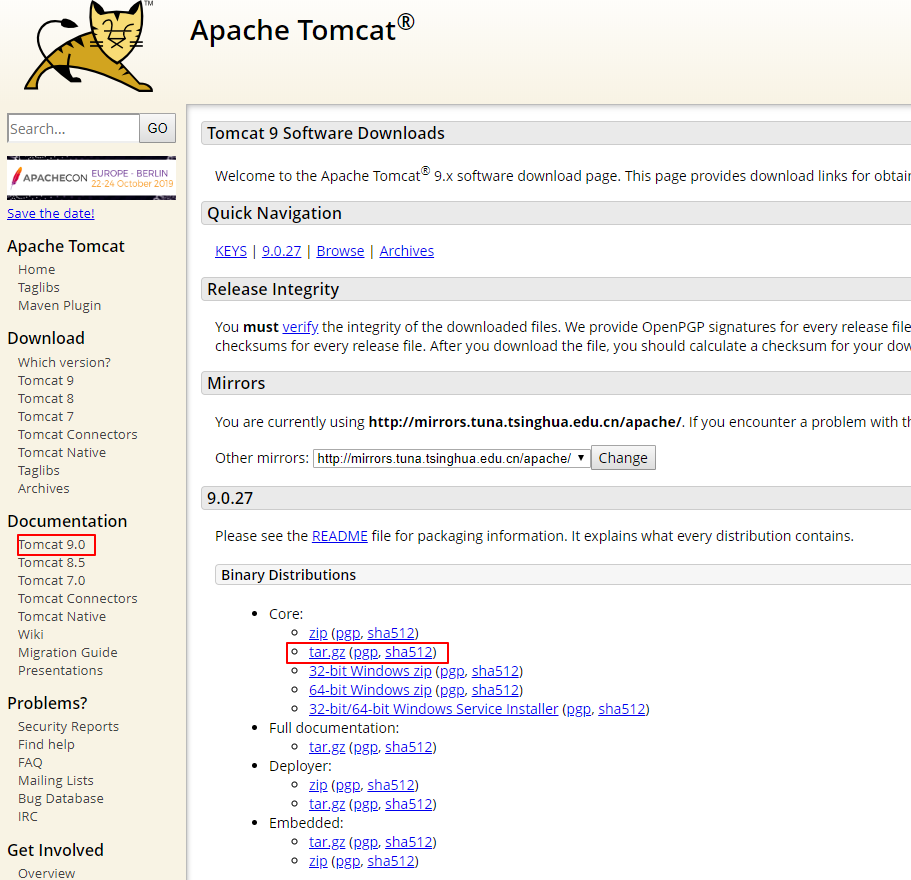Screen dimensions: 911x880
Task: Open sha512 for Deployer tar.gz
Action: 409,804
